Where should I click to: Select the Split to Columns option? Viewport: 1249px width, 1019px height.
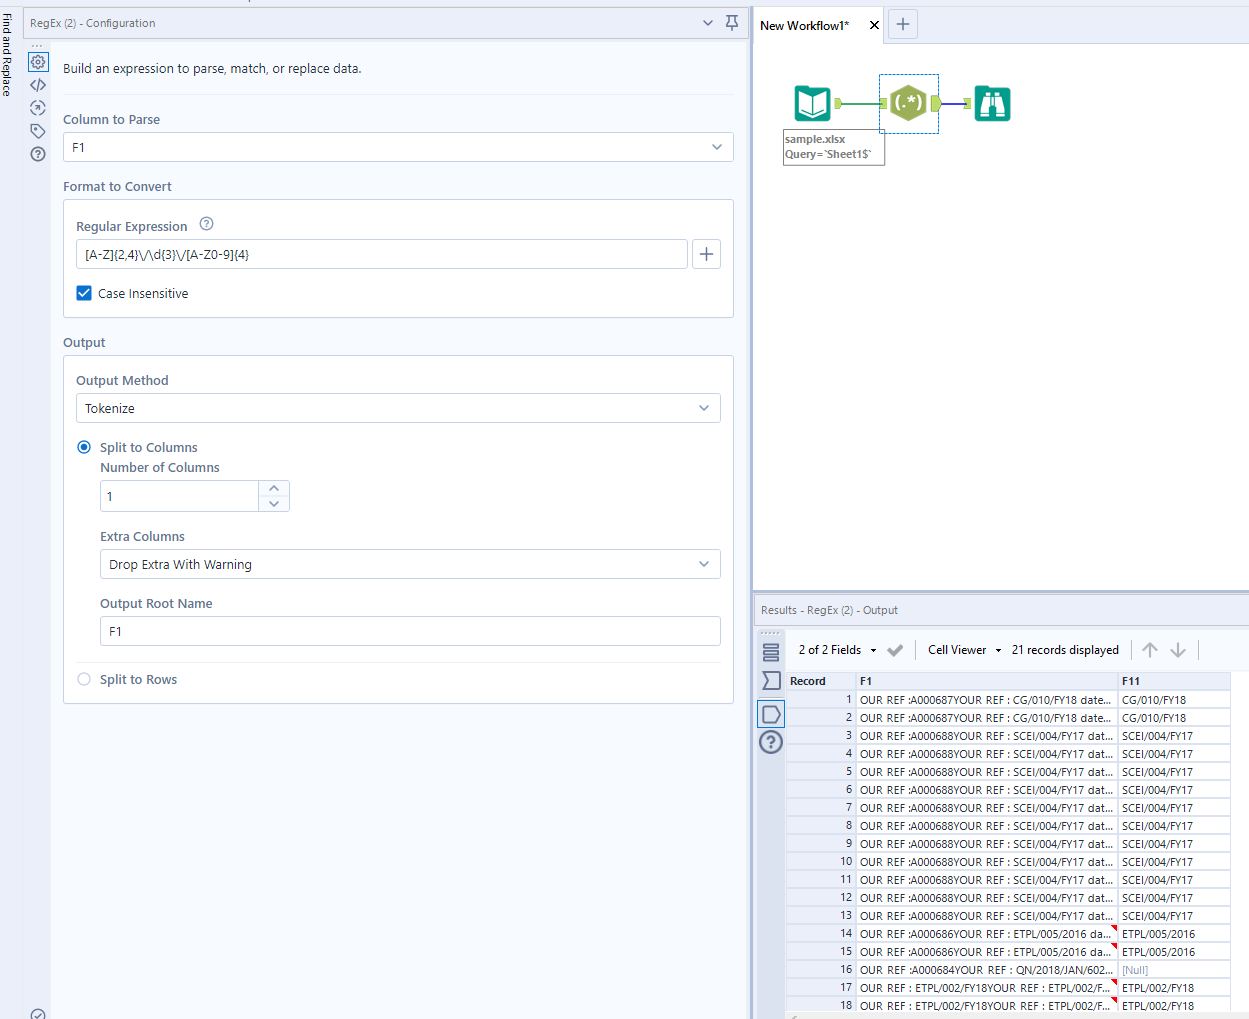tap(84, 447)
